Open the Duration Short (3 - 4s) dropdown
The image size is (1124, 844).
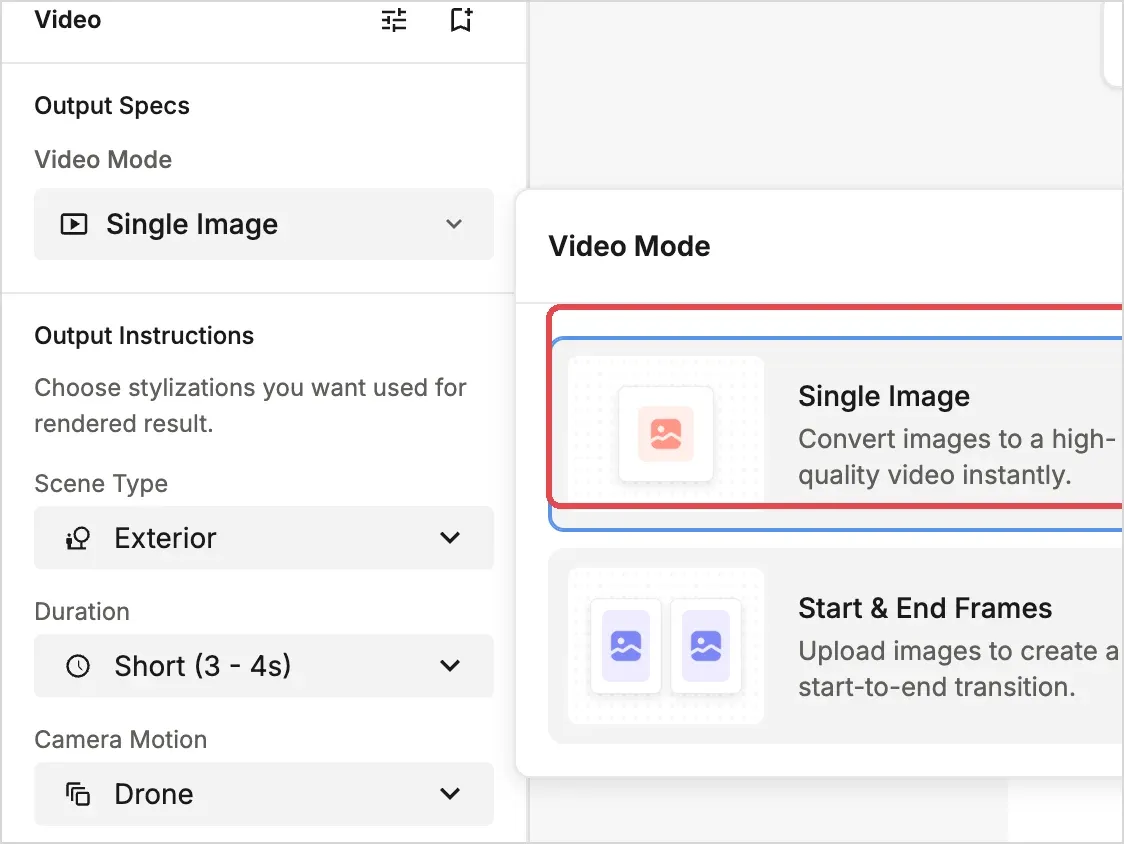point(264,665)
